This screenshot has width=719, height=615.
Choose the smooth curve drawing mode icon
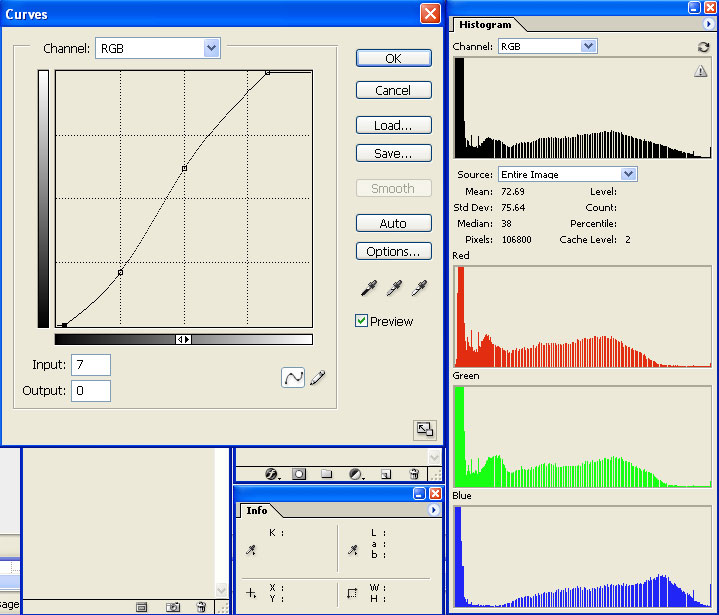tap(293, 377)
